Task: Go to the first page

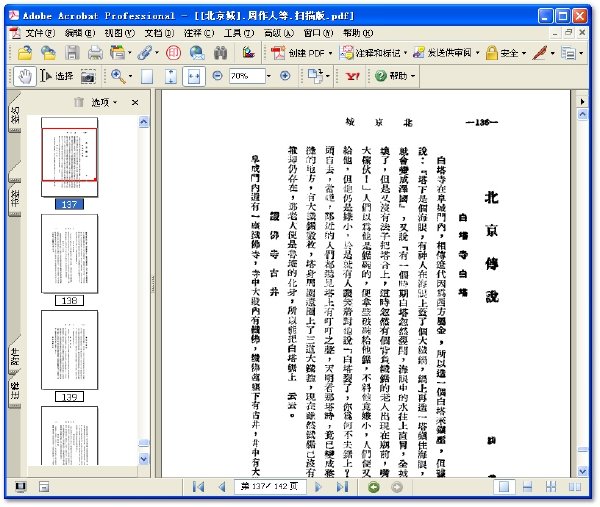Action: tap(198, 487)
